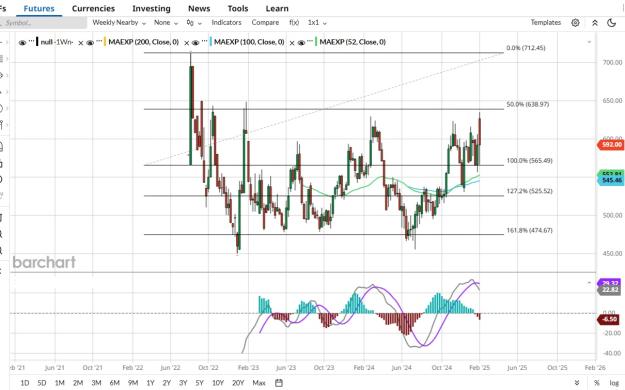
Task: Set range to 5D
Action: pyautogui.click(x=42, y=383)
